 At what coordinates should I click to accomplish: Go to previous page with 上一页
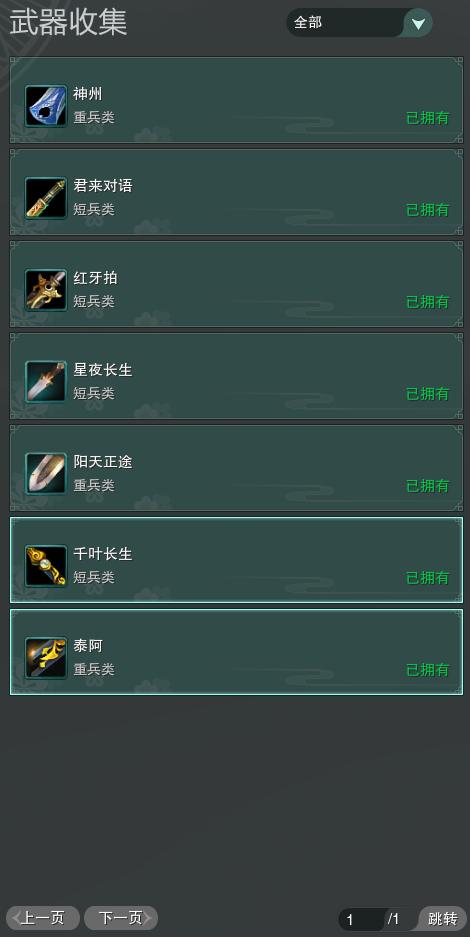coord(43,917)
